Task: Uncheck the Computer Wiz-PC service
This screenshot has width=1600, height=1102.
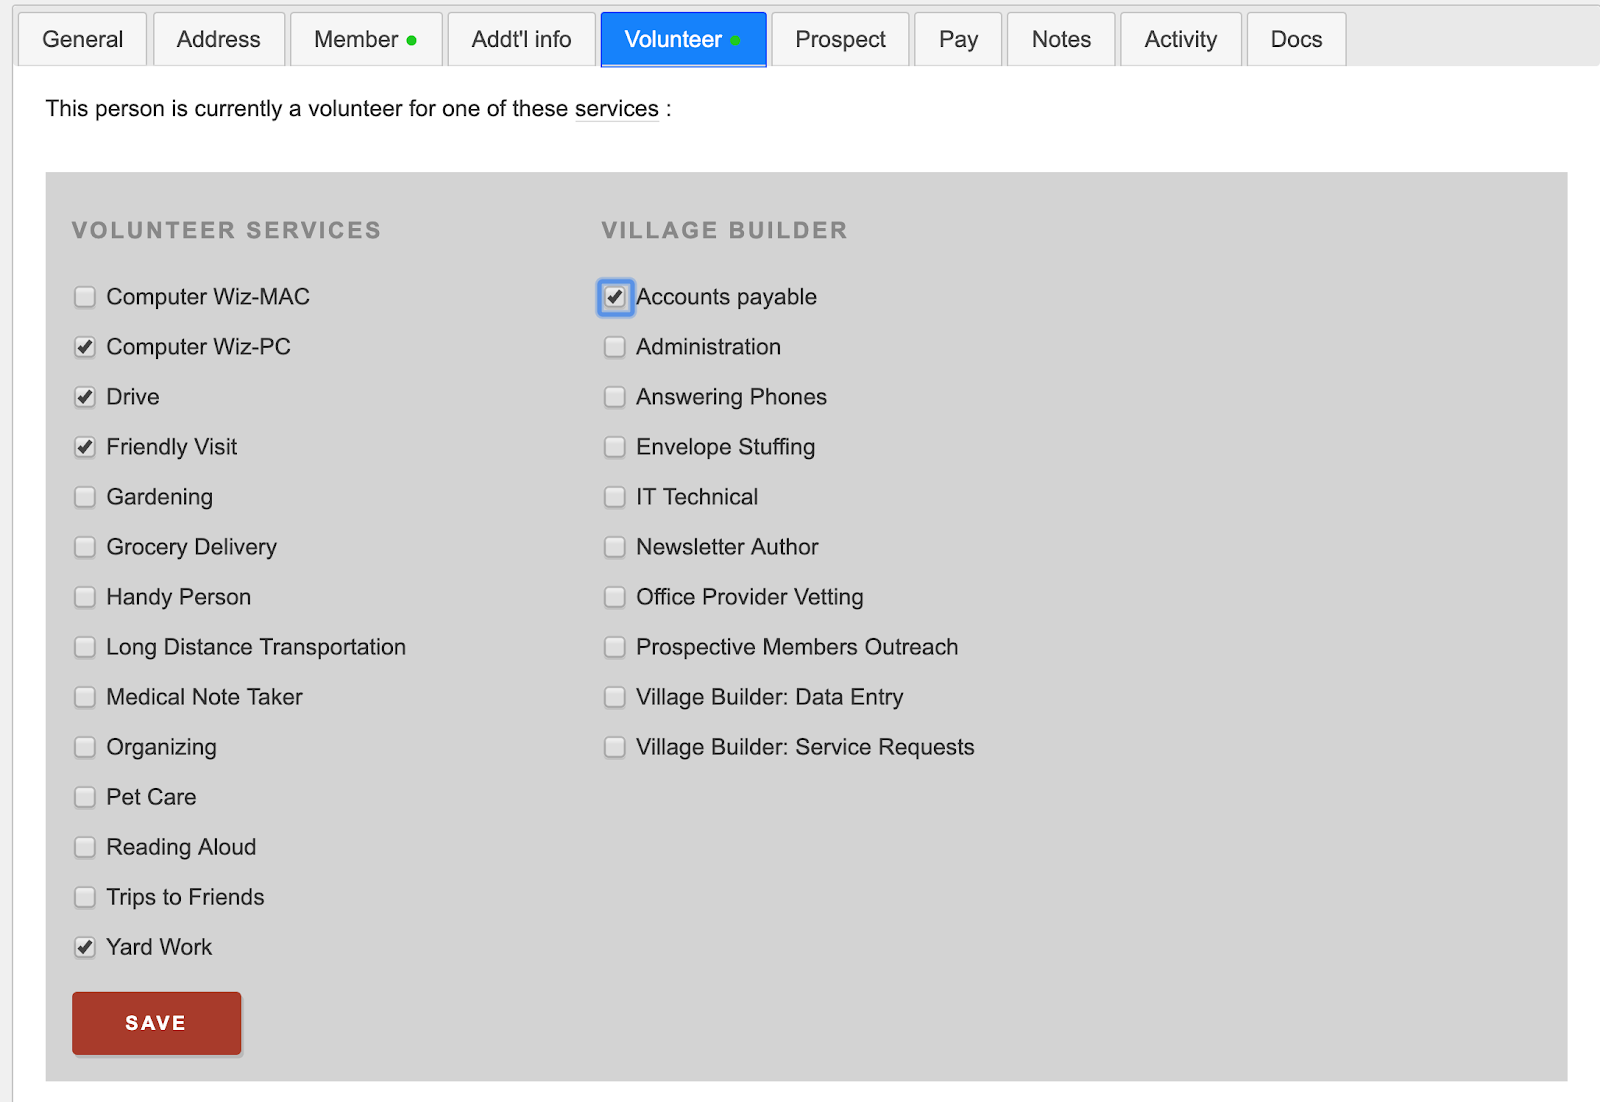Action: click(85, 347)
